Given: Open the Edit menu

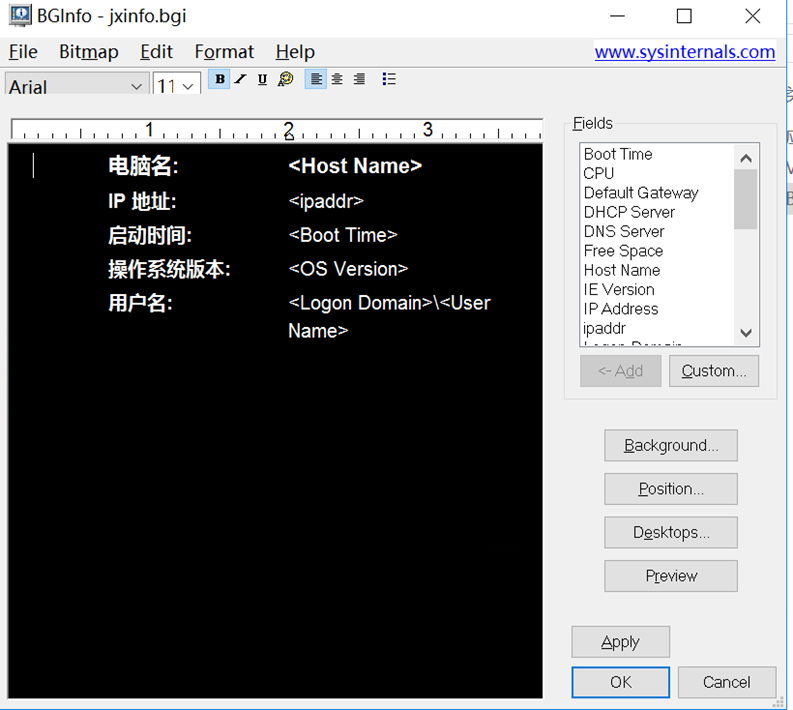Looking at the screenshot, I should pyautogui.click(x=156, y=52).
